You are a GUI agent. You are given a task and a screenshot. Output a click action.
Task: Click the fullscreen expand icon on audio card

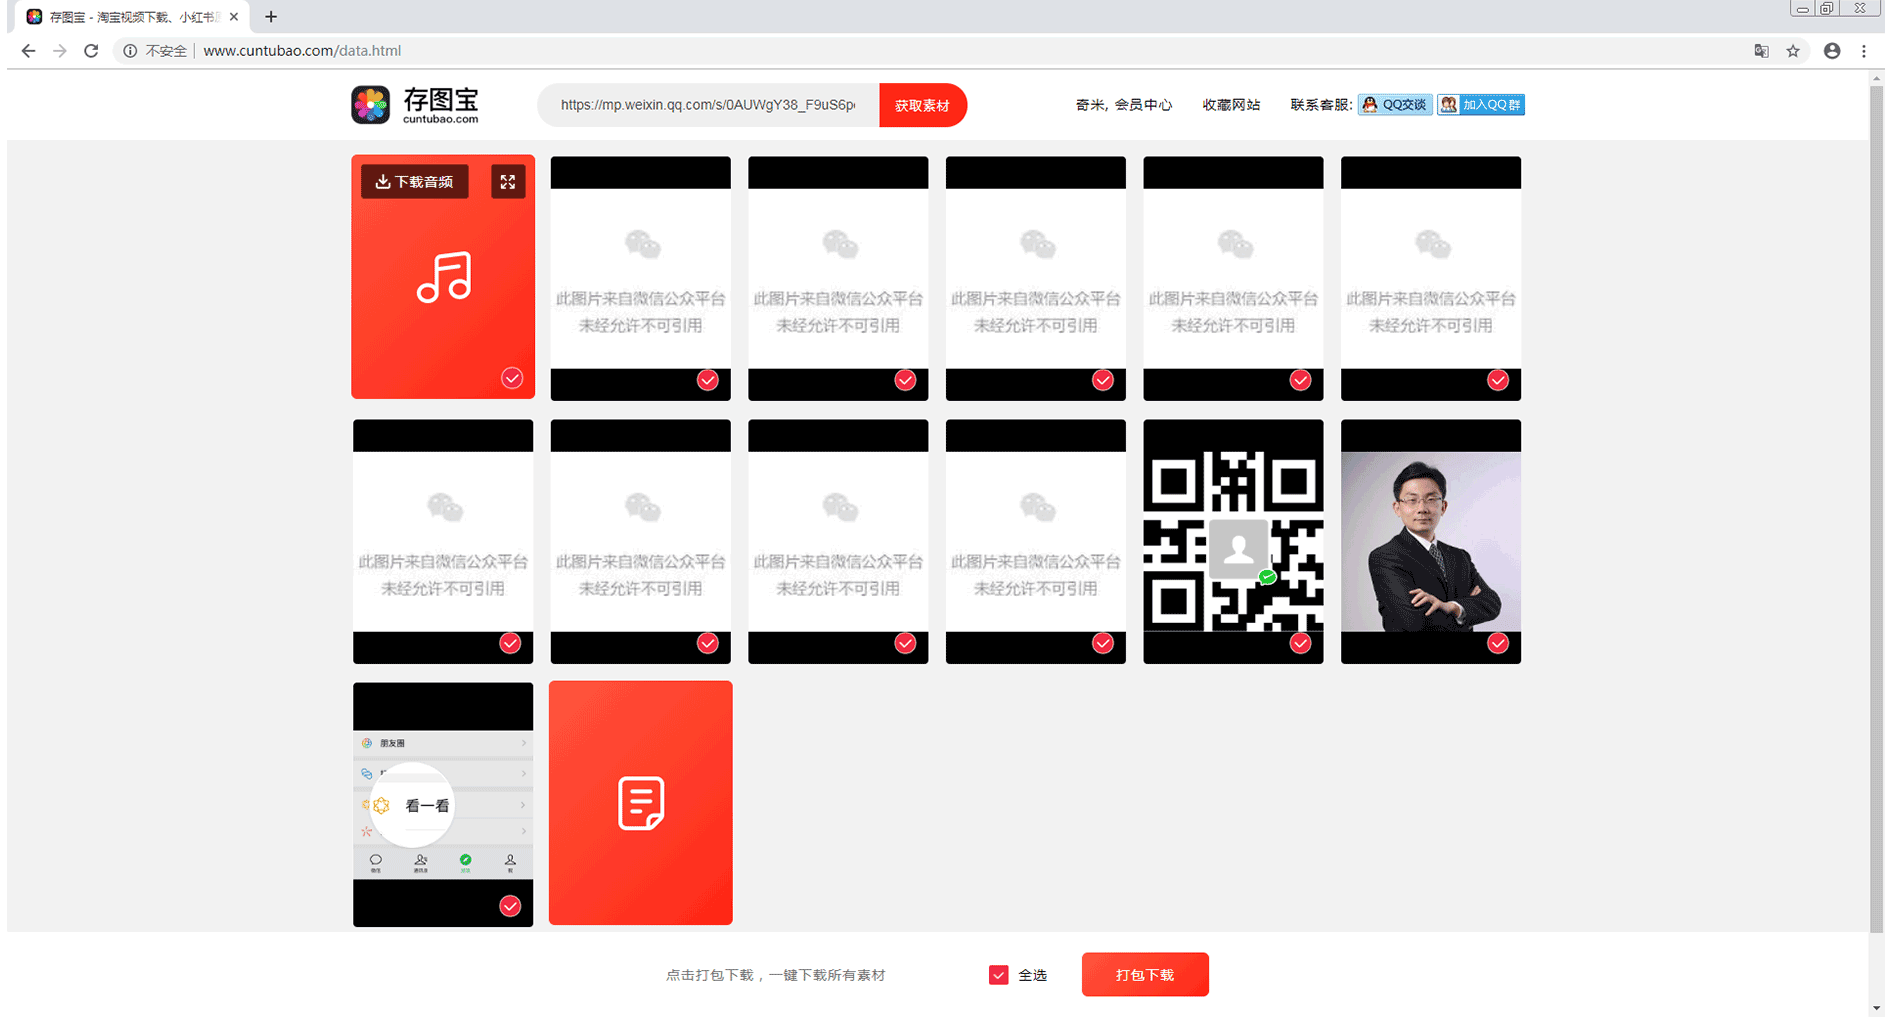point(508,182)
